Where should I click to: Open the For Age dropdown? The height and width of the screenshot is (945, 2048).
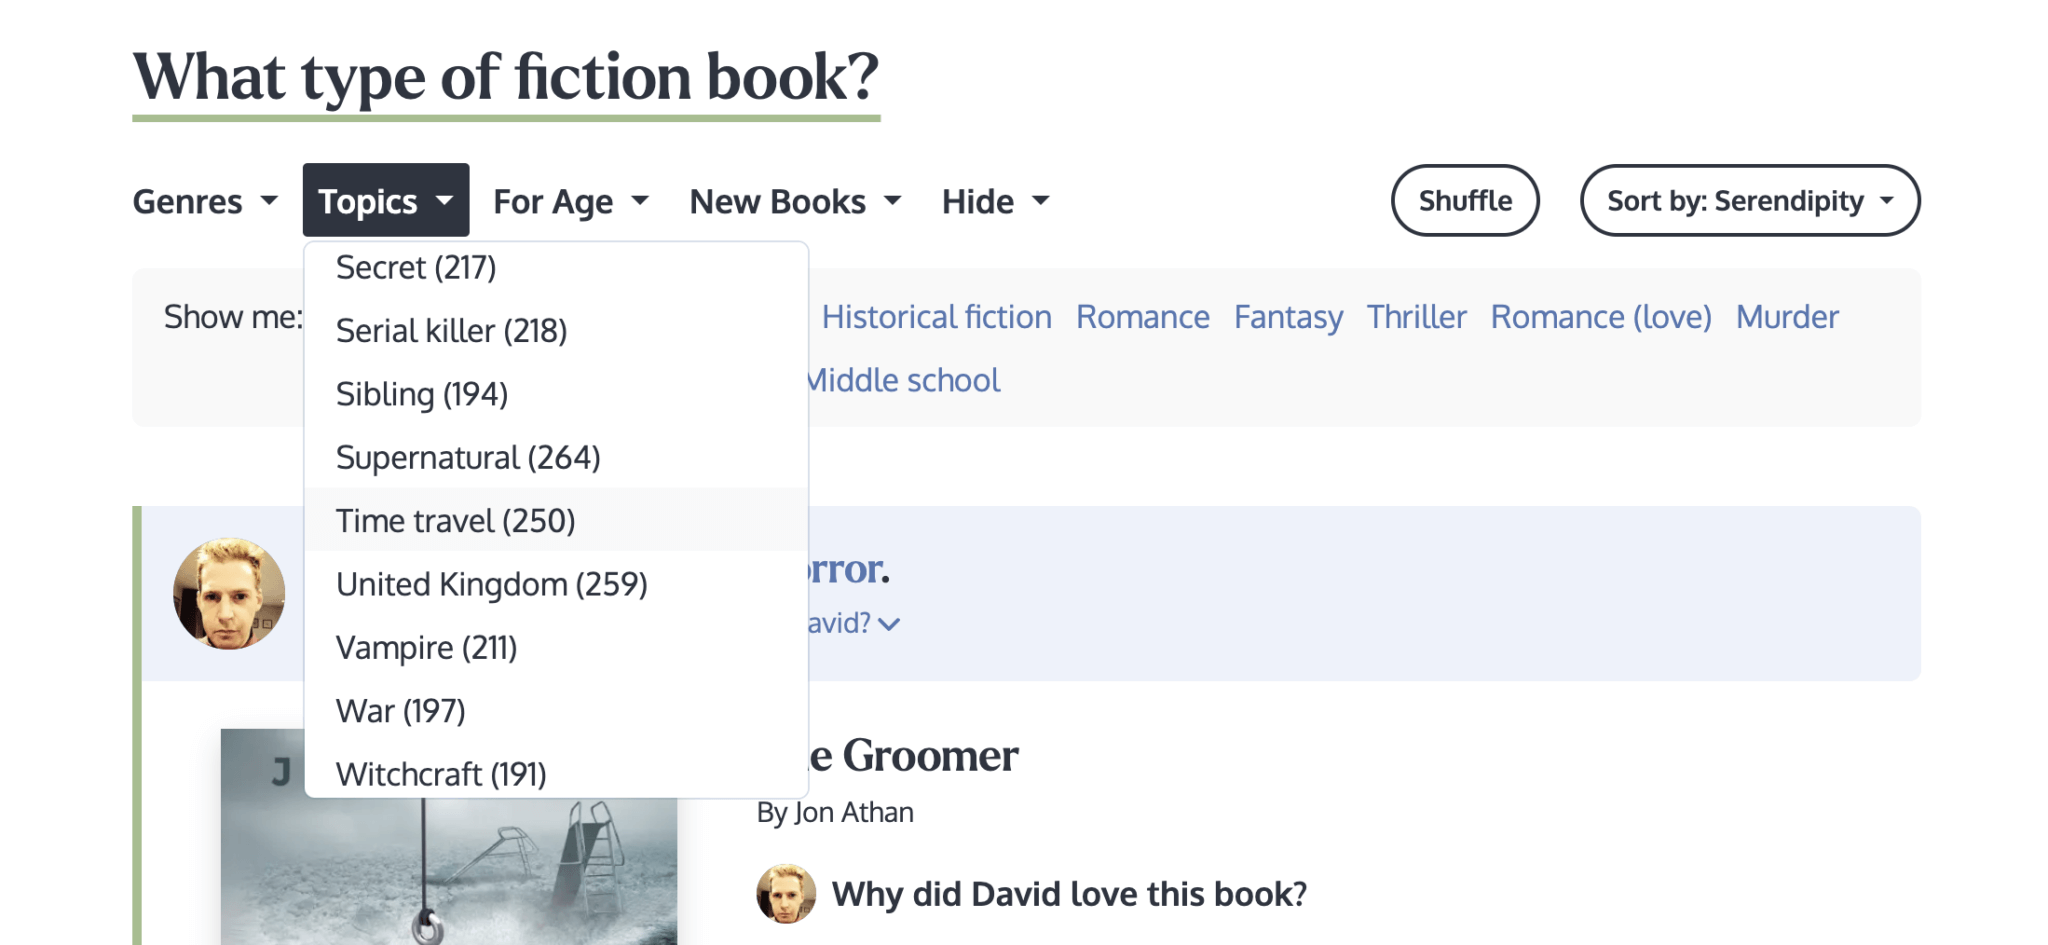click(x=568, y=200)
